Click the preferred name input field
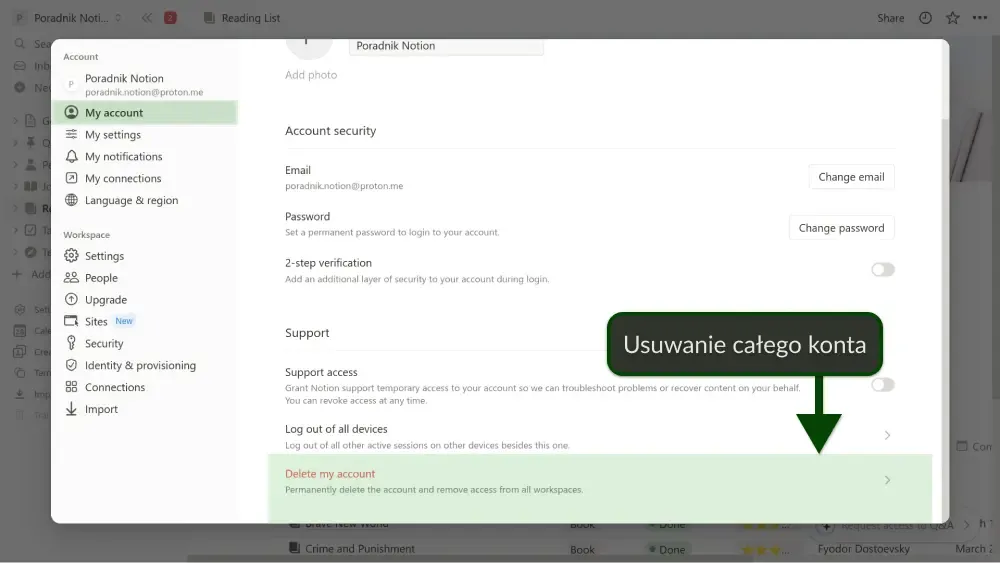The height and width of the screenshot is (563, 1000). tap(446, 47)
